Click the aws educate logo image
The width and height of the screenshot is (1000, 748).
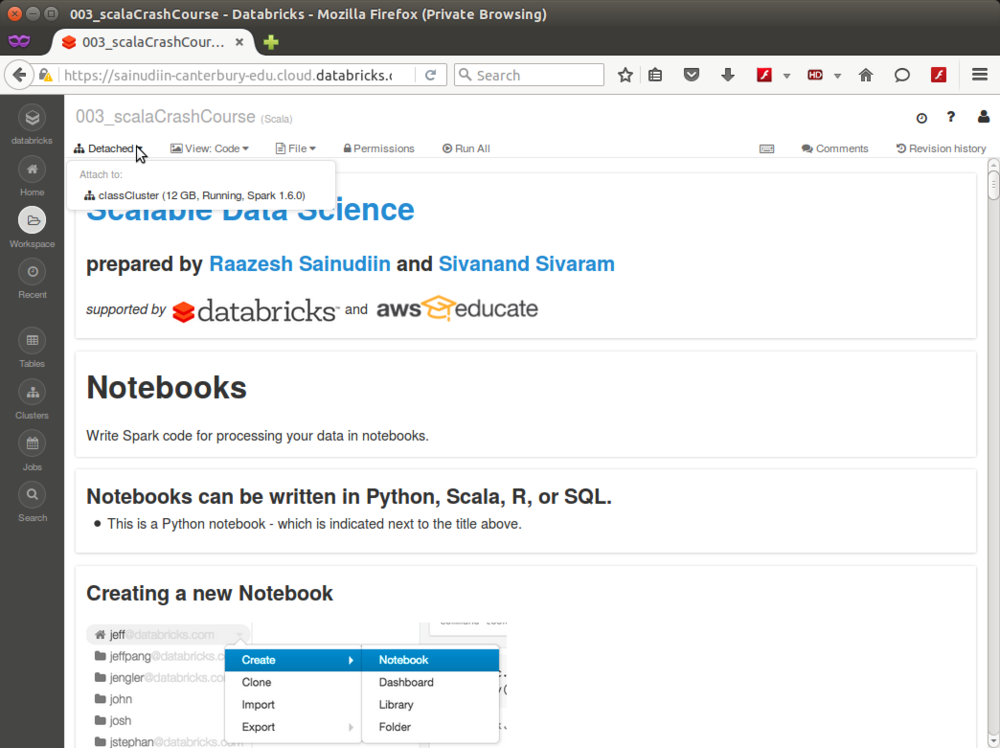(x=457, y=309)
